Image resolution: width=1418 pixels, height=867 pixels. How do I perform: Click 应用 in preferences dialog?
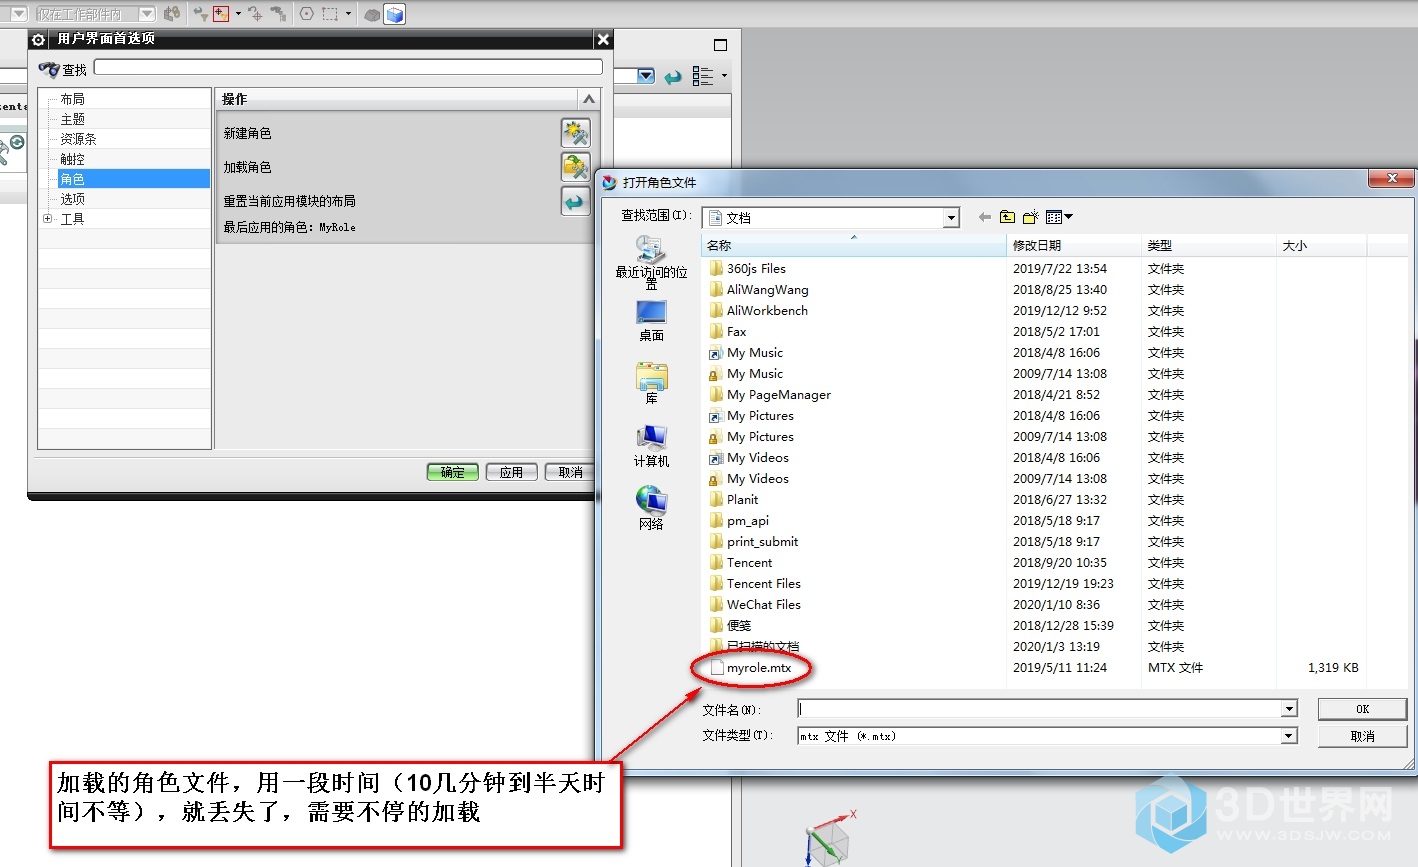512,472
